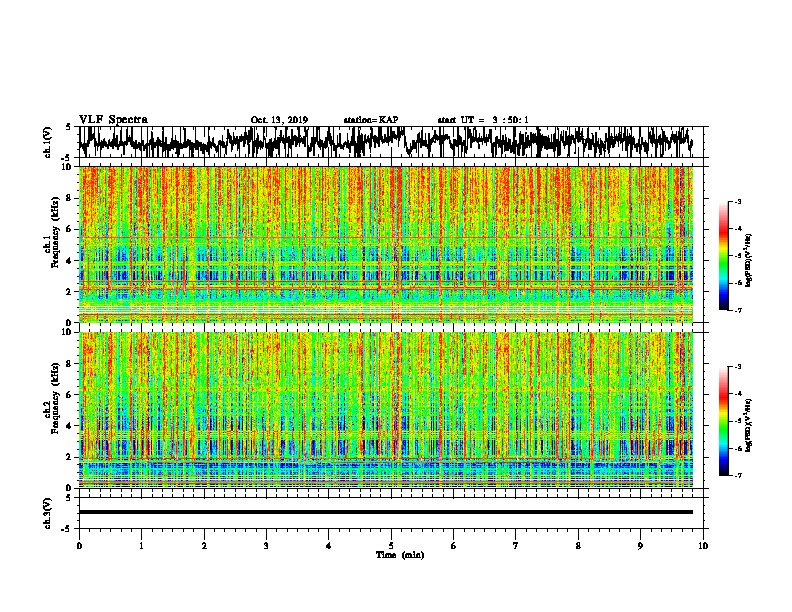Viewport: 792px width, 612px height.
Task: Click the "1" tick on the time axis
Action: tap(141, 546)
